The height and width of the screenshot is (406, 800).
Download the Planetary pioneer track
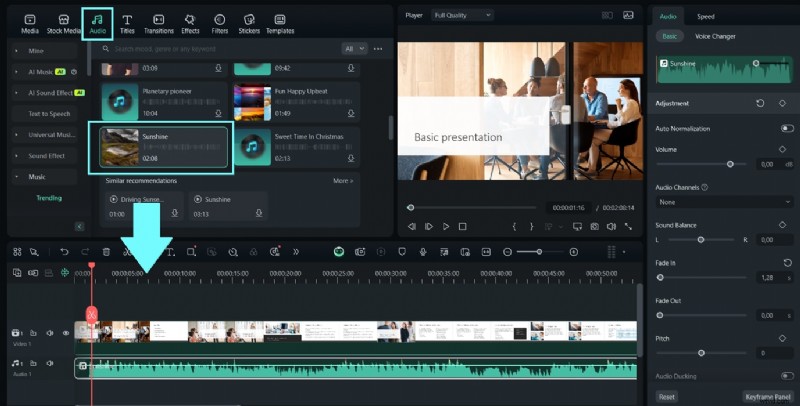(218, 113)
